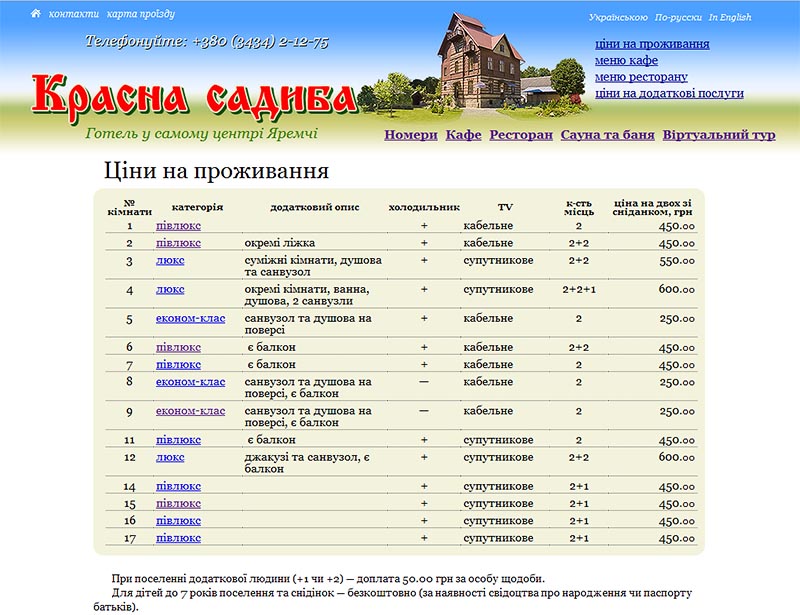The height and width of the screenshot is (615, 800).
Task: Click column header ціна на двох зі сніданком
Action: point(653,207)
